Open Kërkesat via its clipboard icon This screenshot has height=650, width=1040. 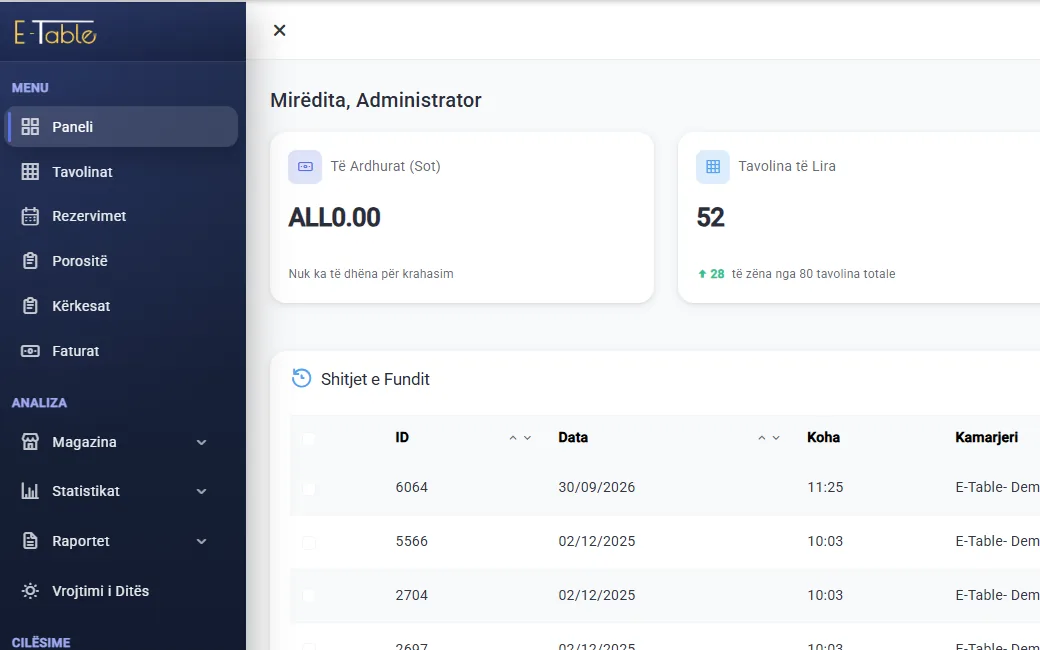point(30,306)
